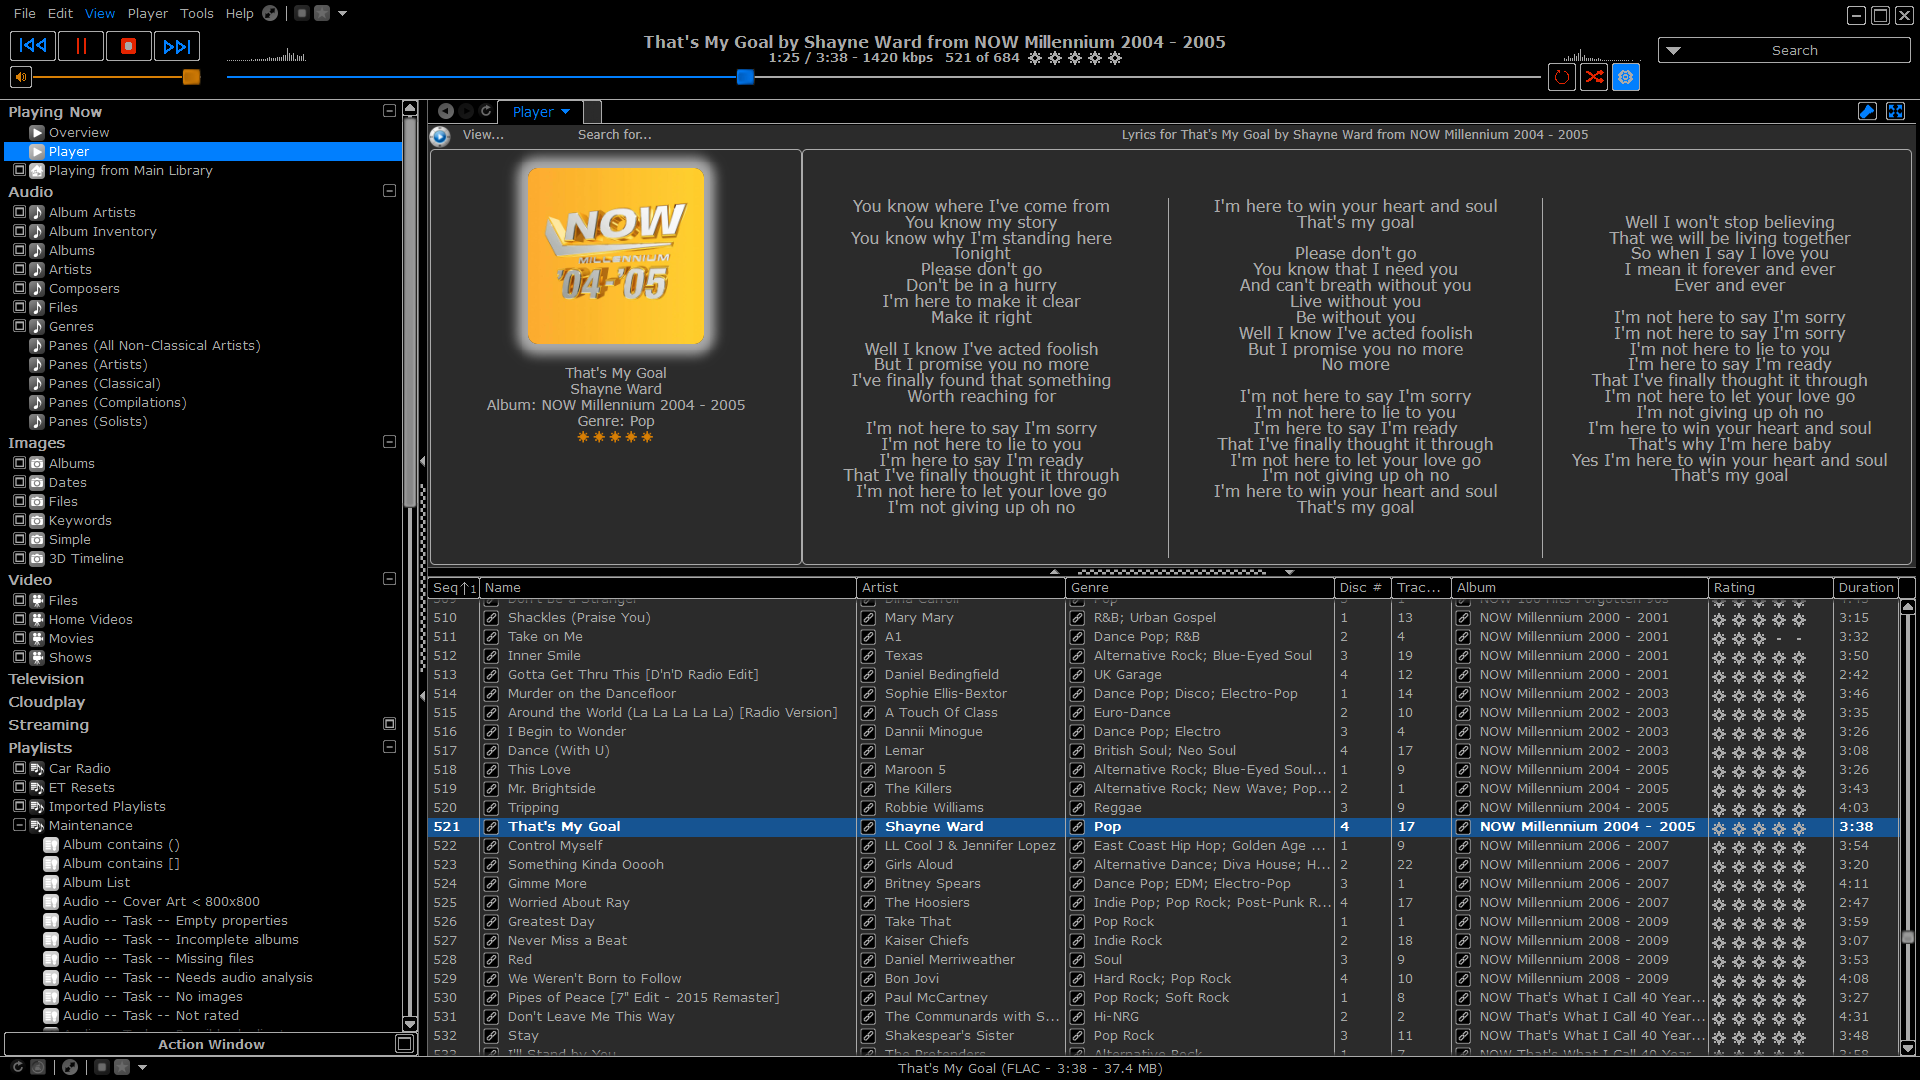Screen dimensions: 1920x1080
Task: Skip to the previous track
Action: pyautogui.click(x=33, y=46)
